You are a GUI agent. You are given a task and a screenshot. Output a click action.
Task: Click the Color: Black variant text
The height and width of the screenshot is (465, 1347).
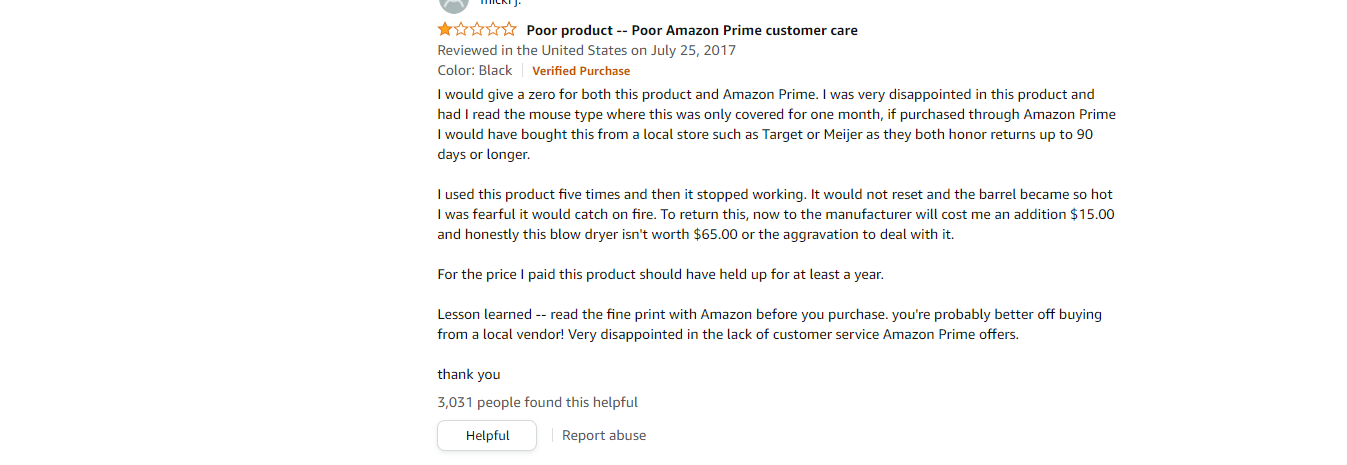475,70
